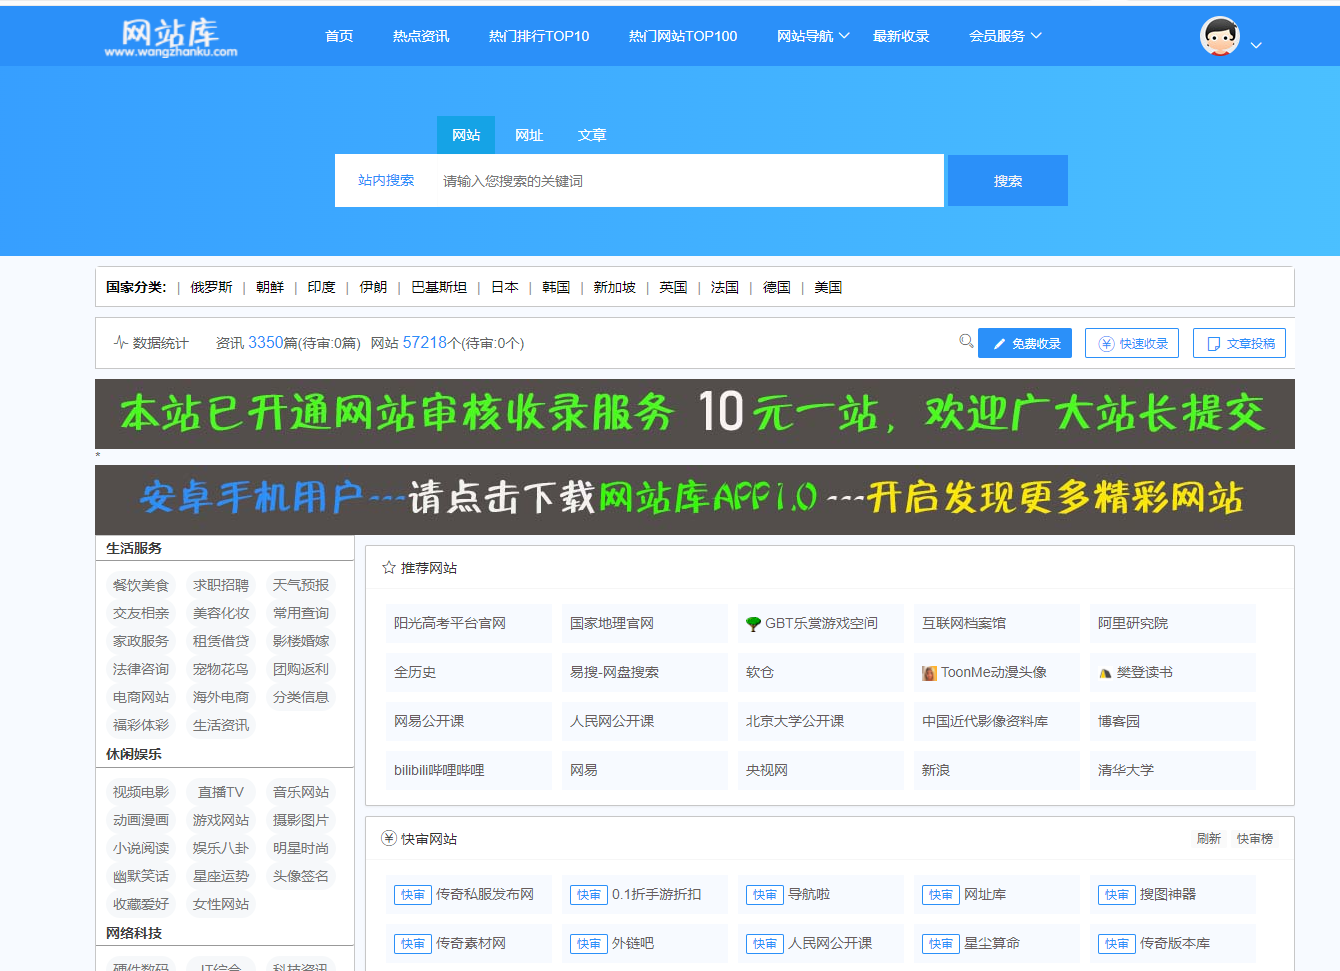Focus the search keyword input field
Screen dimensions: 1340x971
point(685,181)
